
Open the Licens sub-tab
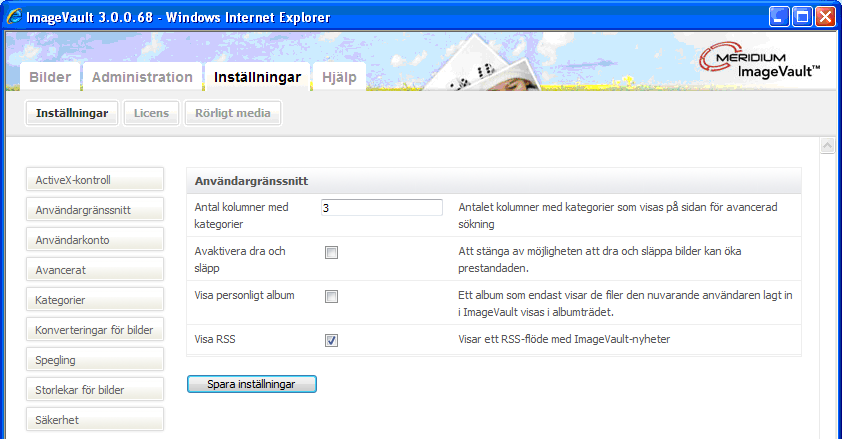pos(151,113)
